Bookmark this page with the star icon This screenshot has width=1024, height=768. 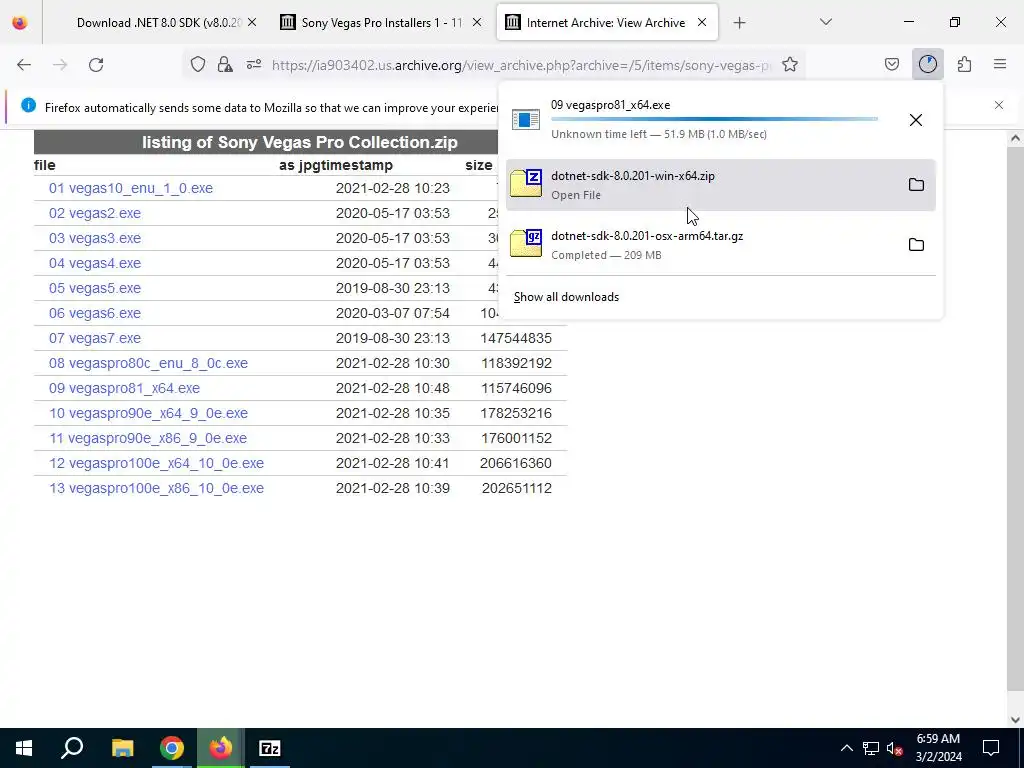pyautogui.click(x=790, y=64)
